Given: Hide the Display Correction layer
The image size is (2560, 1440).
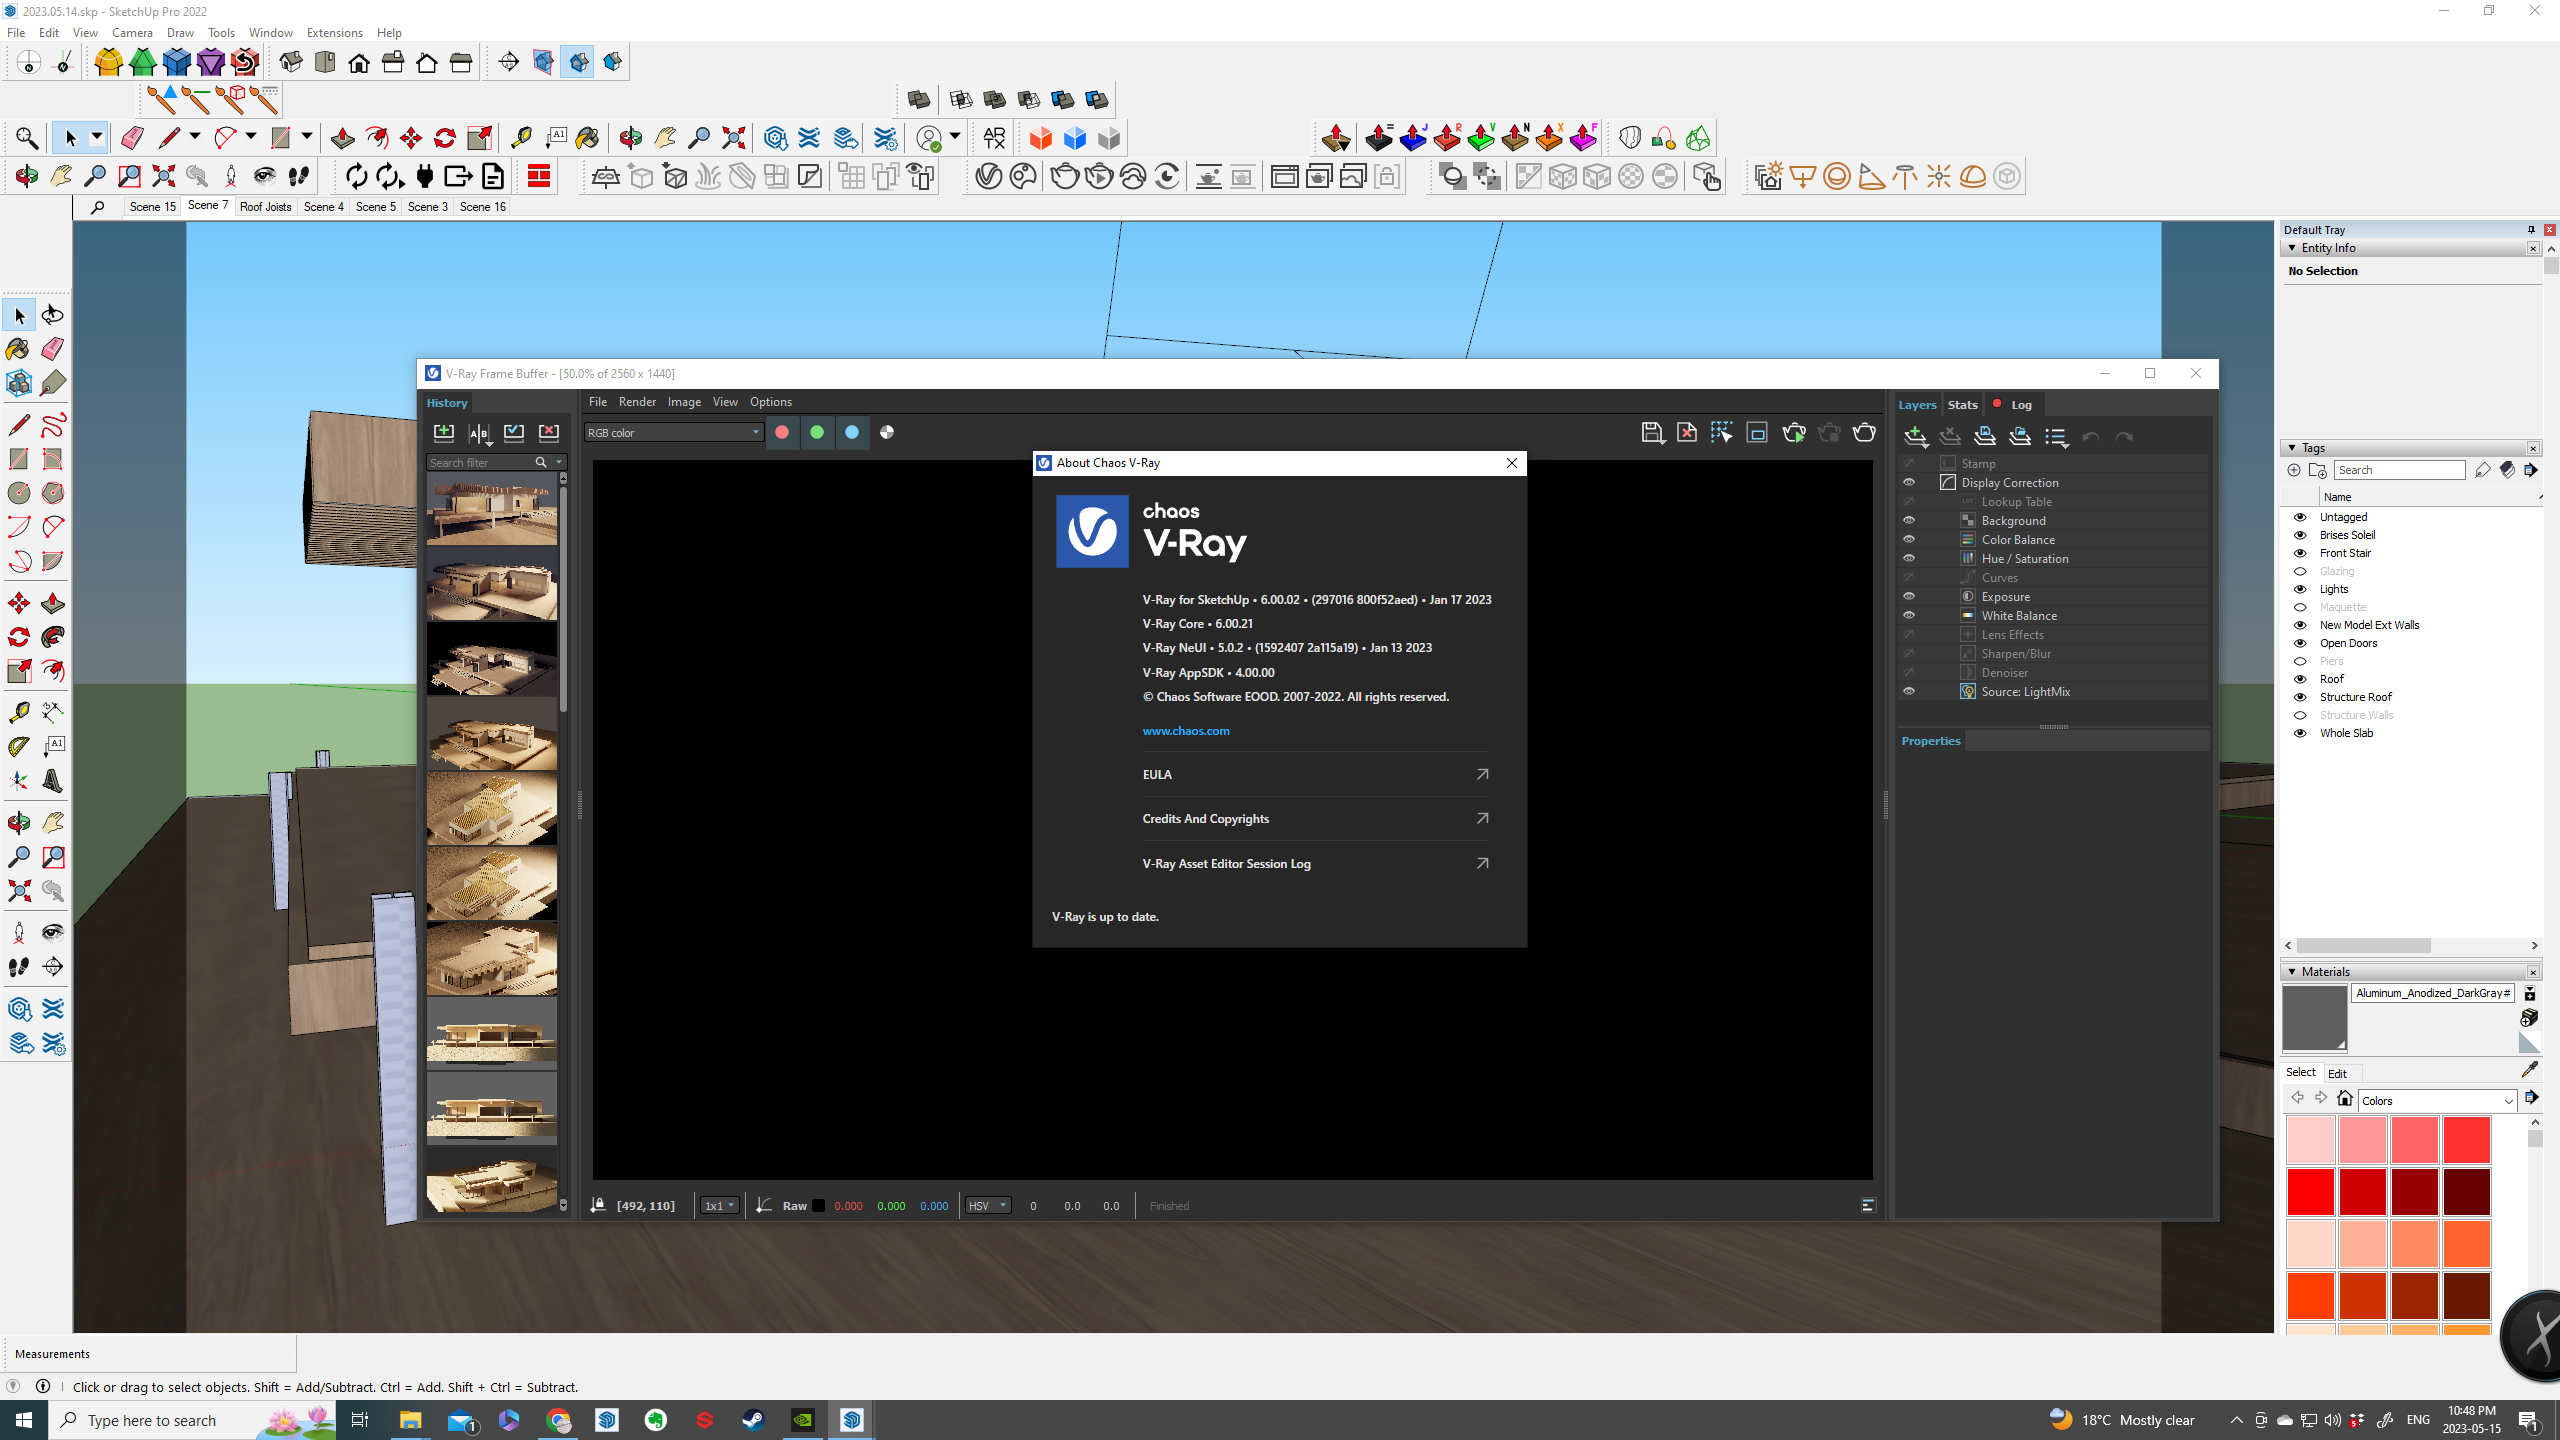Looking at the screenshot, I should pos(1909,482).
